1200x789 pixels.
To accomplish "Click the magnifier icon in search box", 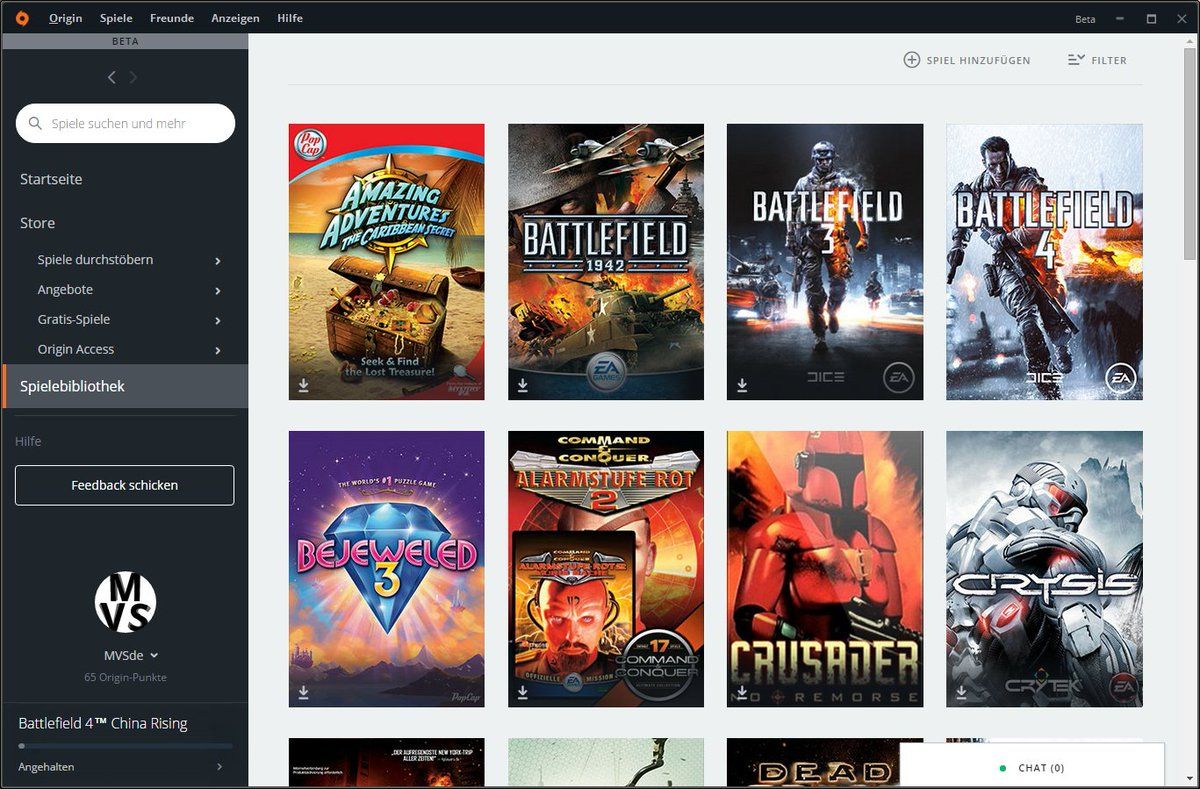I will (35, 124).
